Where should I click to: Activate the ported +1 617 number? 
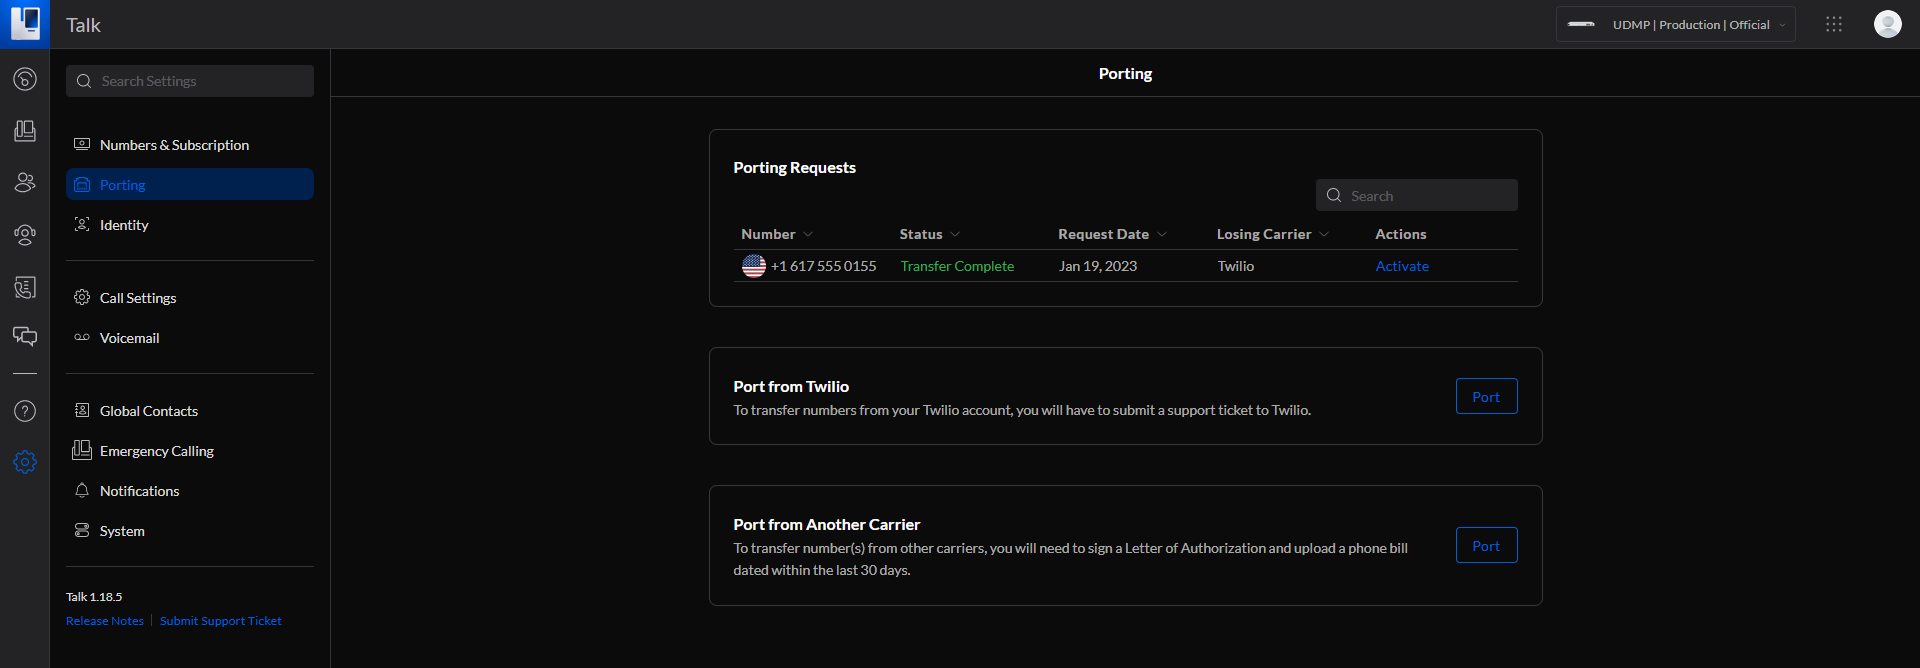point(1402,266)
